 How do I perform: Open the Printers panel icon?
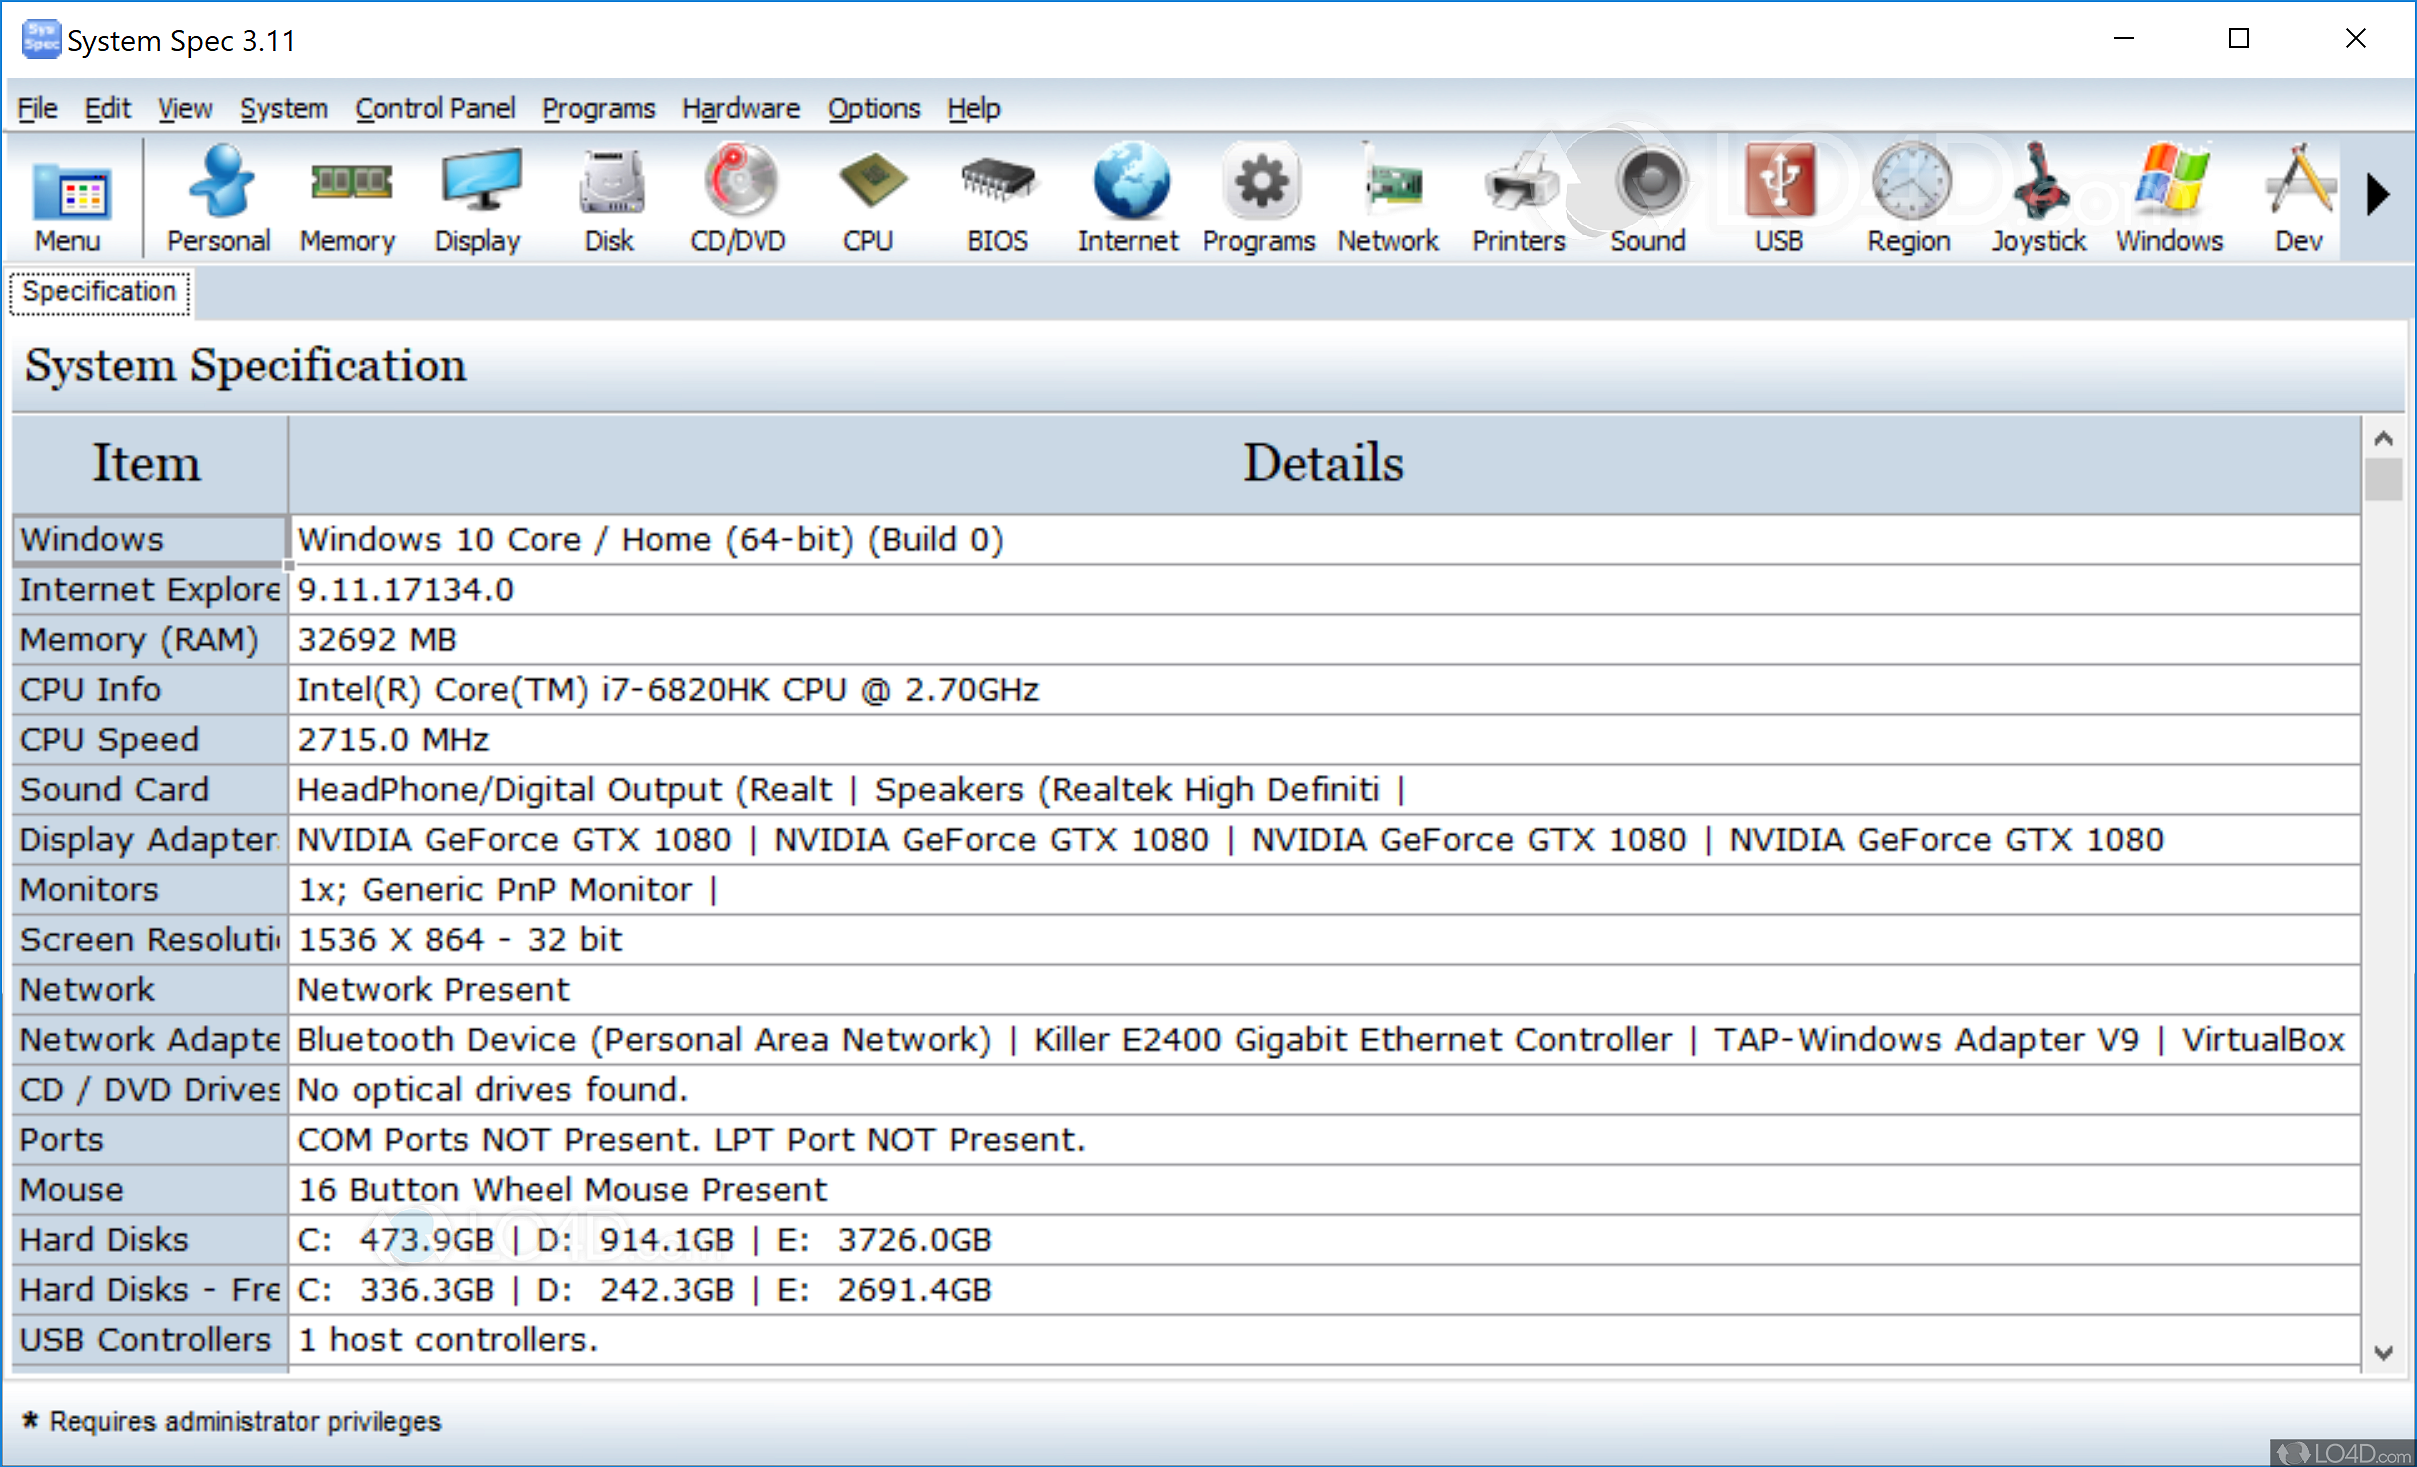(x=1516, y=195)
